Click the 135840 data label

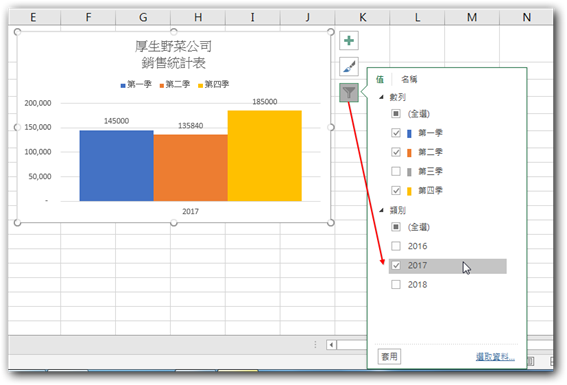(x=191, y=126)
